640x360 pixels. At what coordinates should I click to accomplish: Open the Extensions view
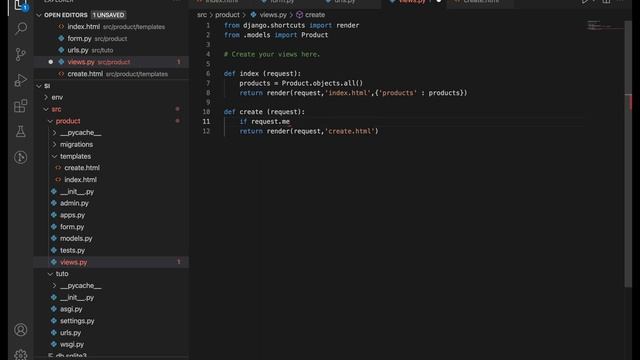point(21,106)
